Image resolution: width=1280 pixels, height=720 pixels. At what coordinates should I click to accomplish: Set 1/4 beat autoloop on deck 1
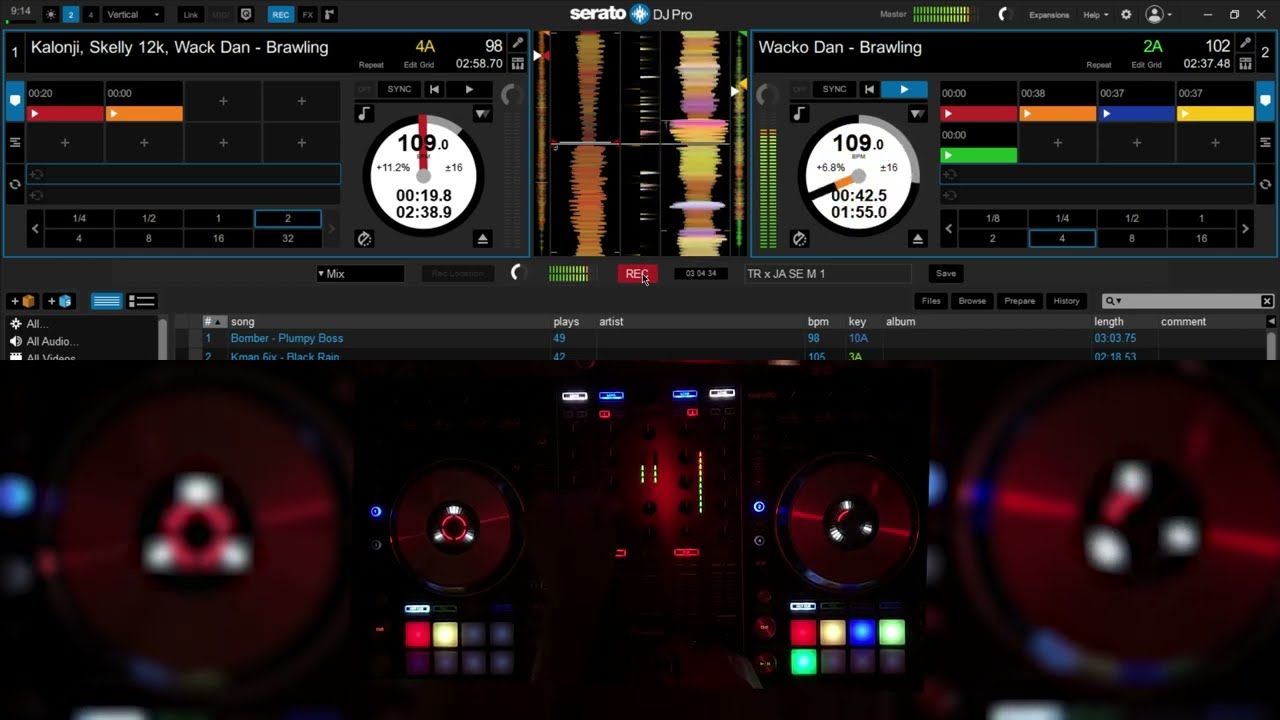(79, 218)
